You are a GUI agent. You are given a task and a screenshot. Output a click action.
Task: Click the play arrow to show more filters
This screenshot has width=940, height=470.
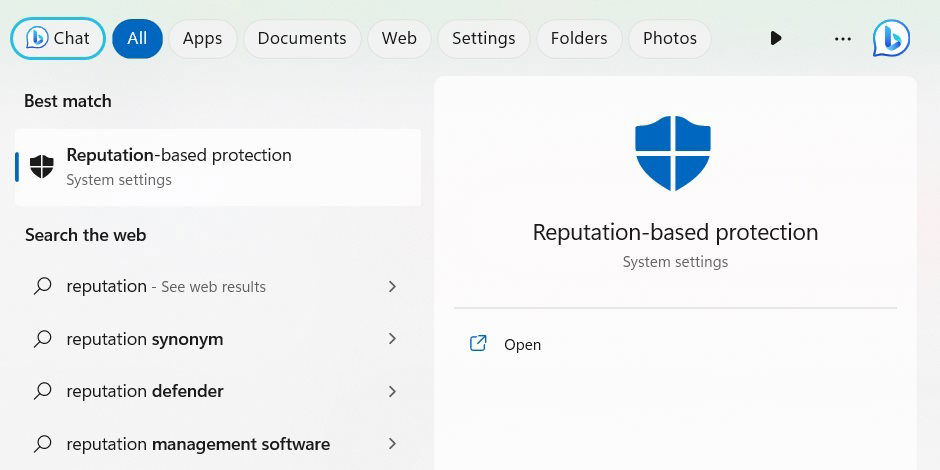click(776, 38)
